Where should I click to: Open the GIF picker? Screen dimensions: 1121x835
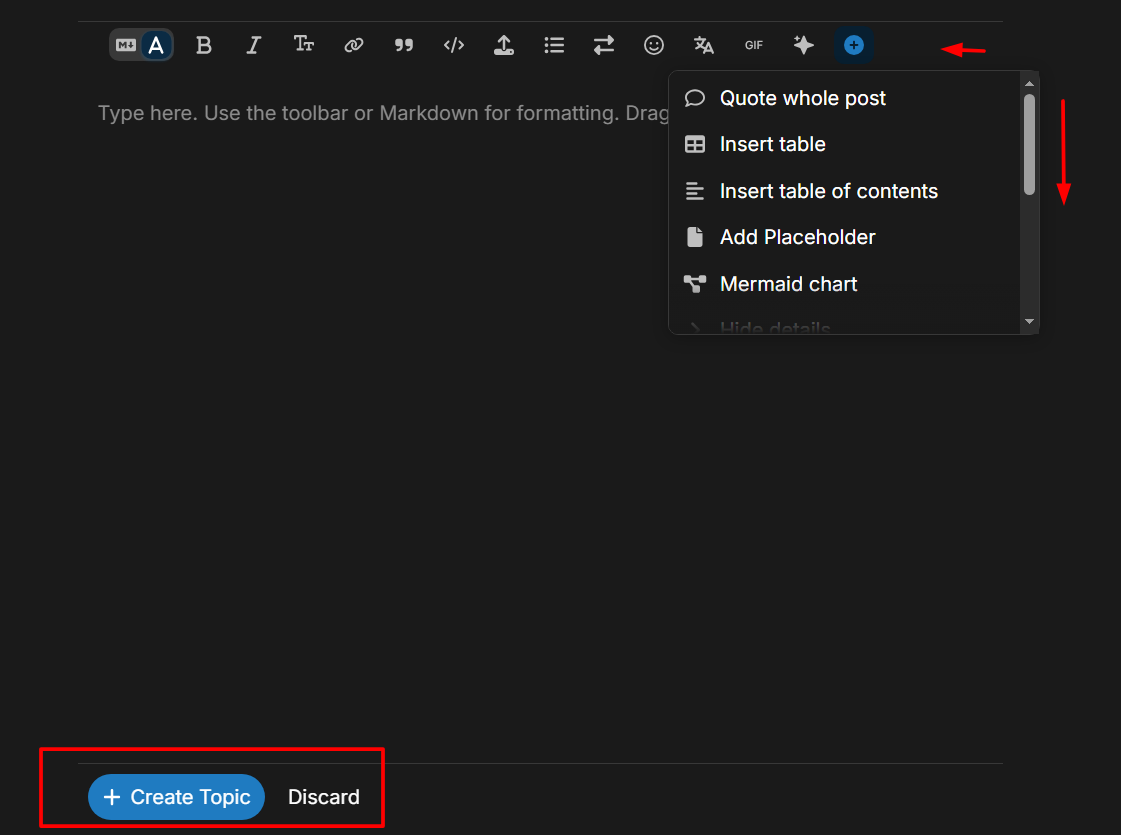coord(754,45)
